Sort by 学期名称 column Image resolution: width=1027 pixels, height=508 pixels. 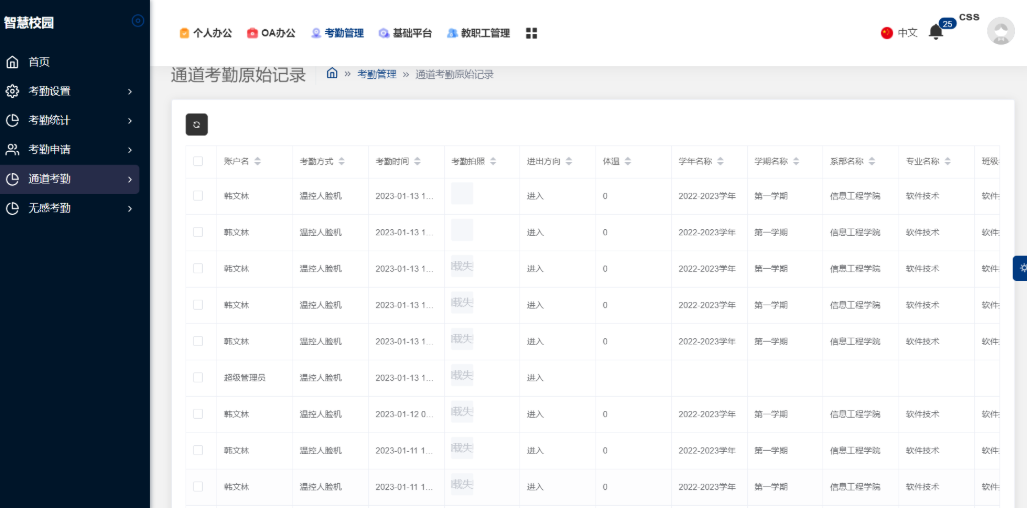796,162
